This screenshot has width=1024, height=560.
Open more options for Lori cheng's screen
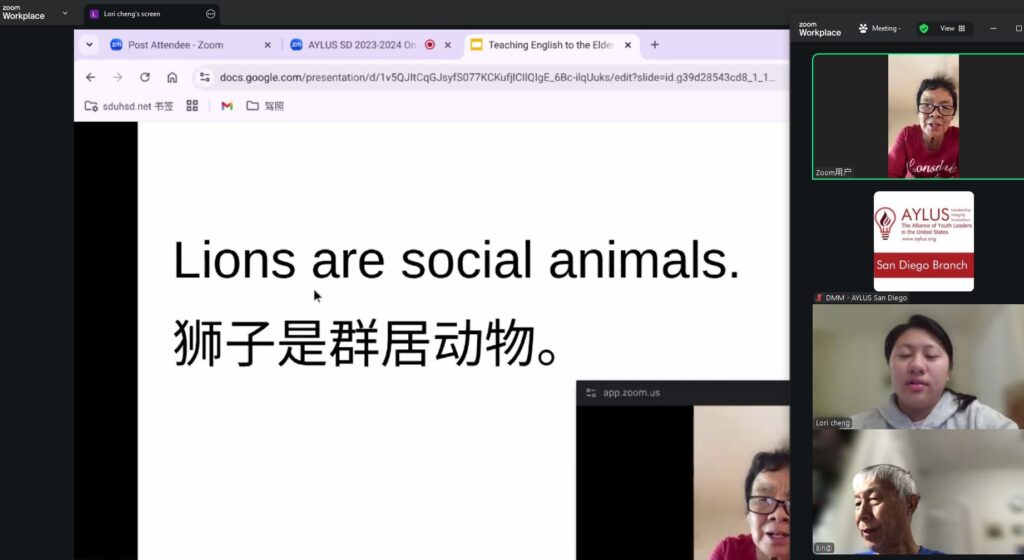(211, 14)
